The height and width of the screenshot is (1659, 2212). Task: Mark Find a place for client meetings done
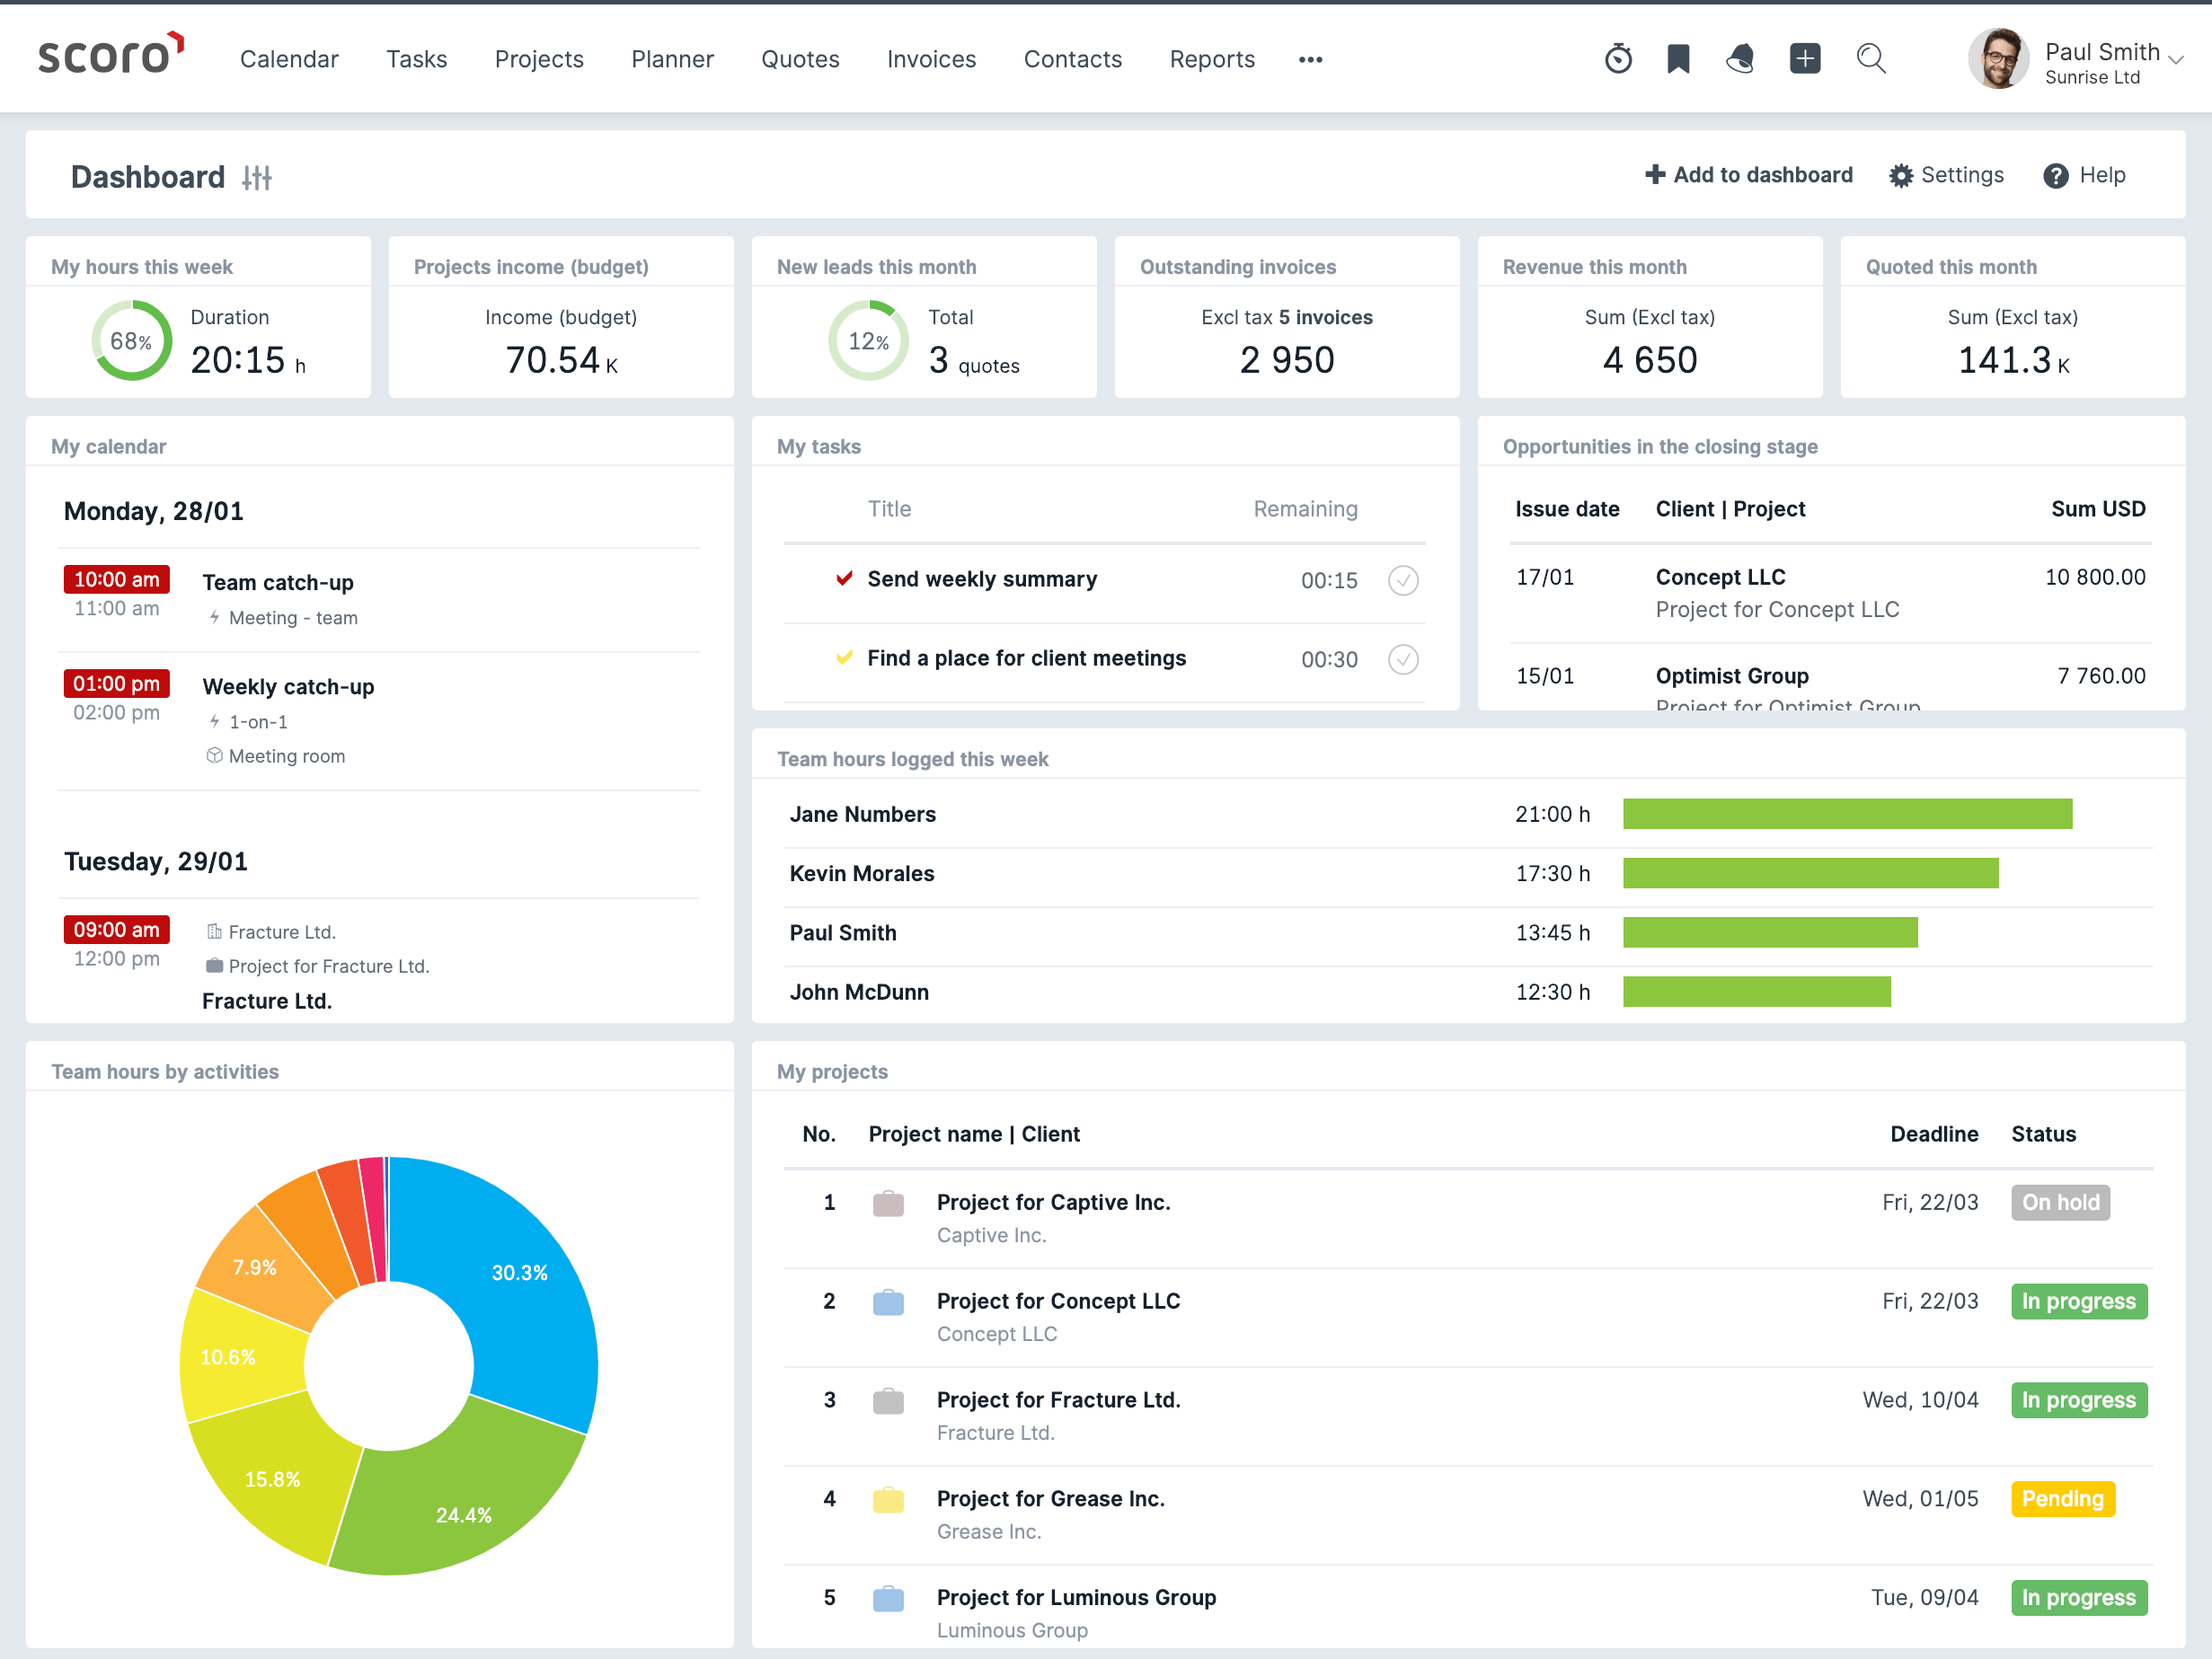1403,659
